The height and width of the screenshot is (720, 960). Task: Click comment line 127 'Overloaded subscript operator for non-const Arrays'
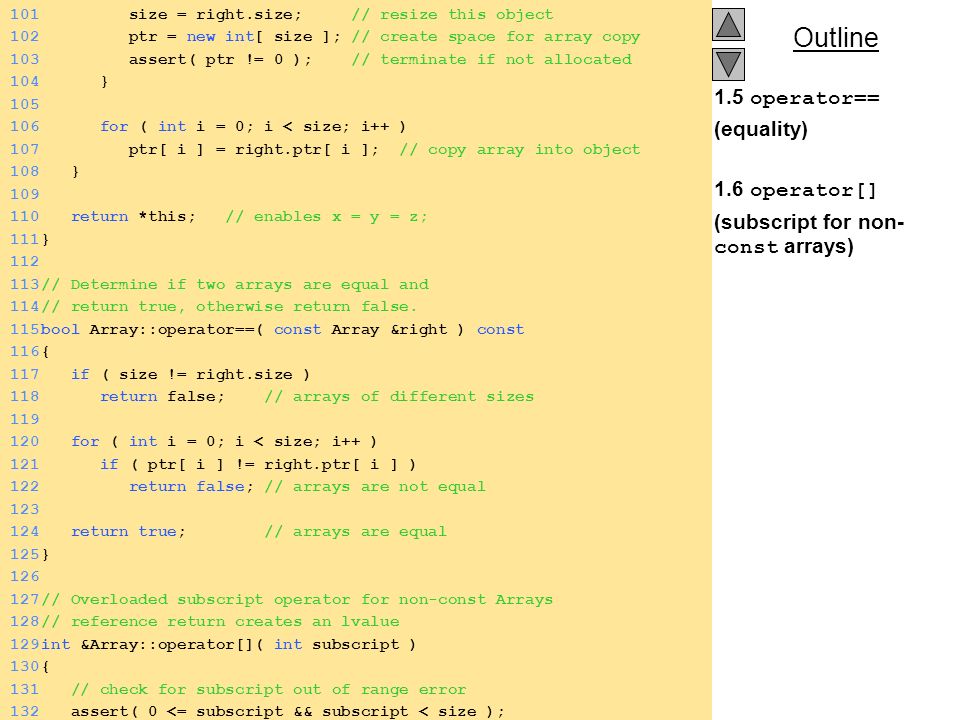pyautogui.click(x=312, y=599)
